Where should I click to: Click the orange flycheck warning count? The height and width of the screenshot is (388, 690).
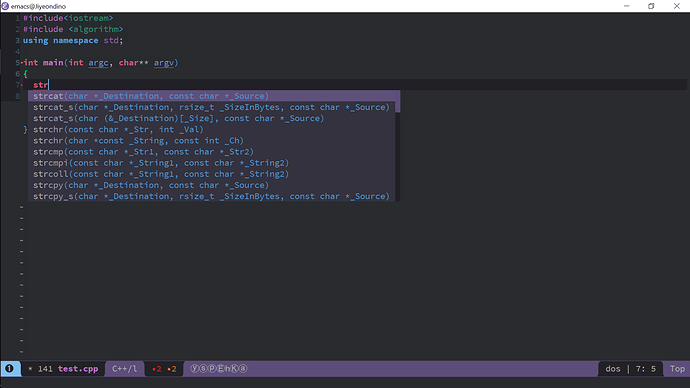(x=172, y=369)
